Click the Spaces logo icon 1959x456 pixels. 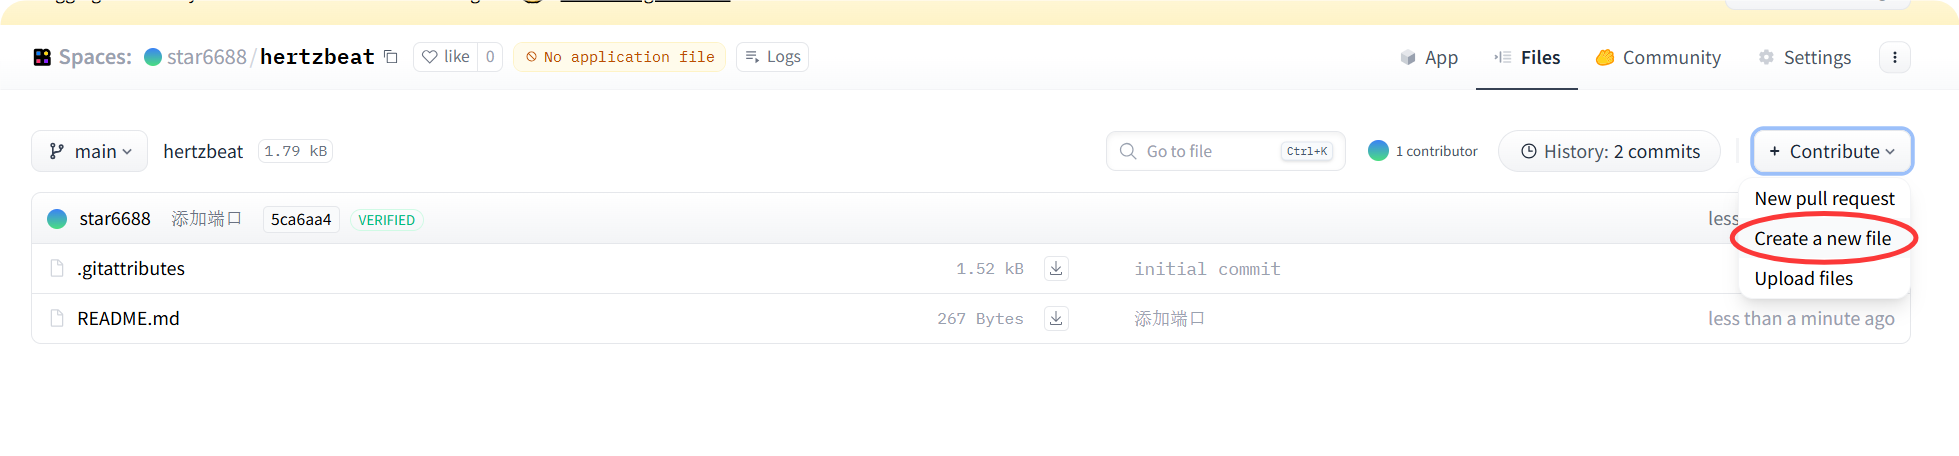(42, 57)
